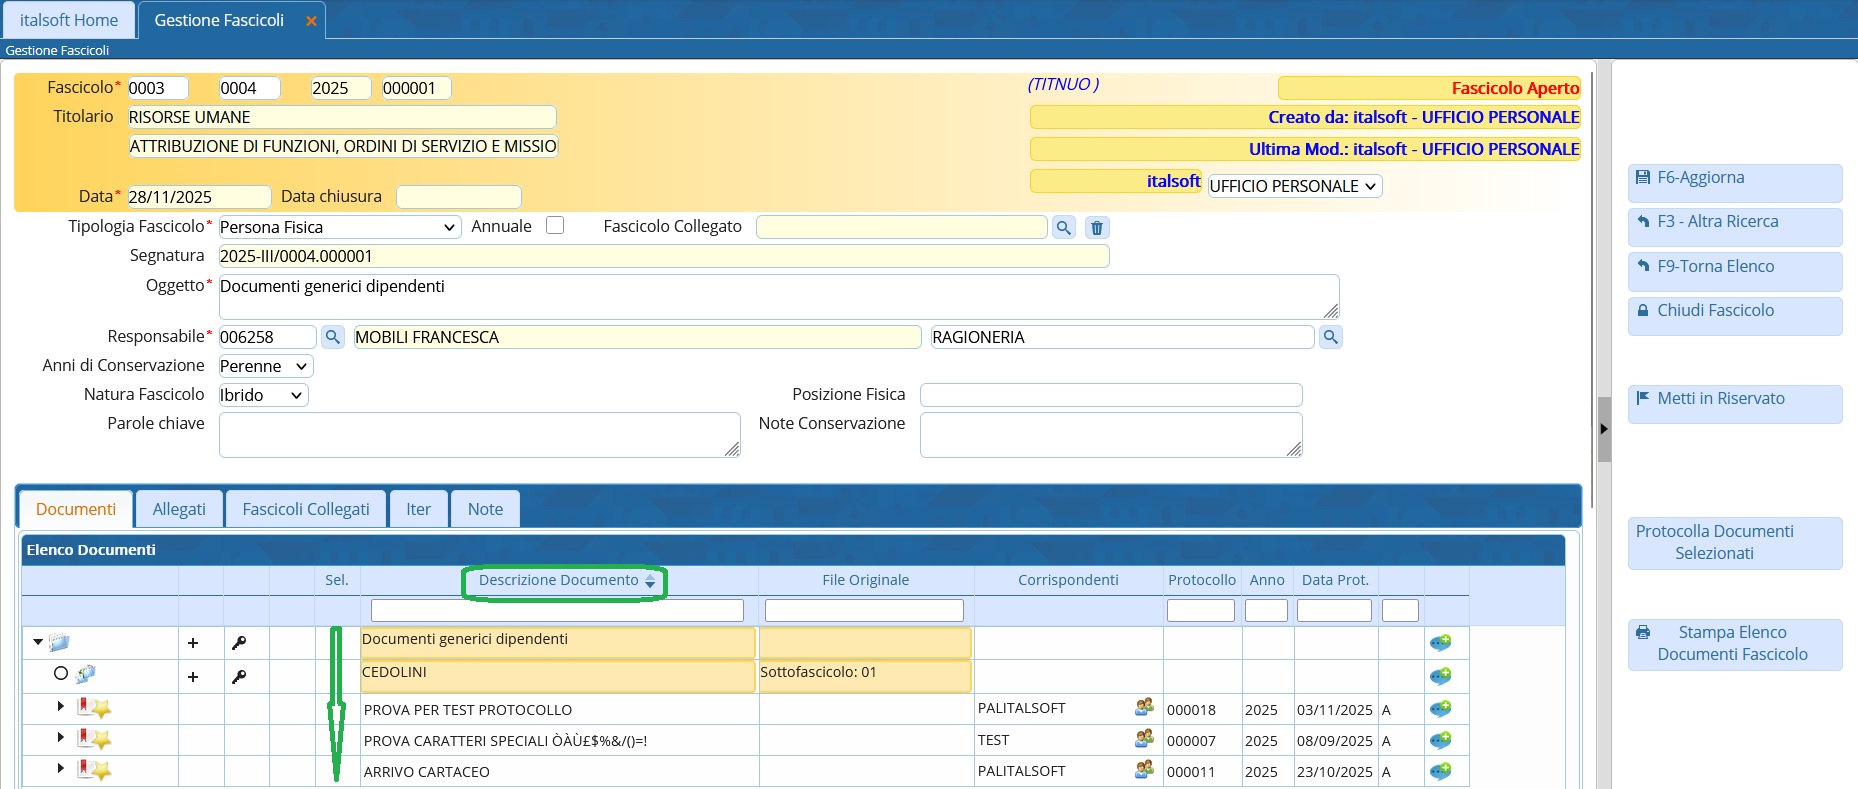Click the plus icon in the CEDOLINI row
Screen dimensions: 1858x789
tap(193, 677)
